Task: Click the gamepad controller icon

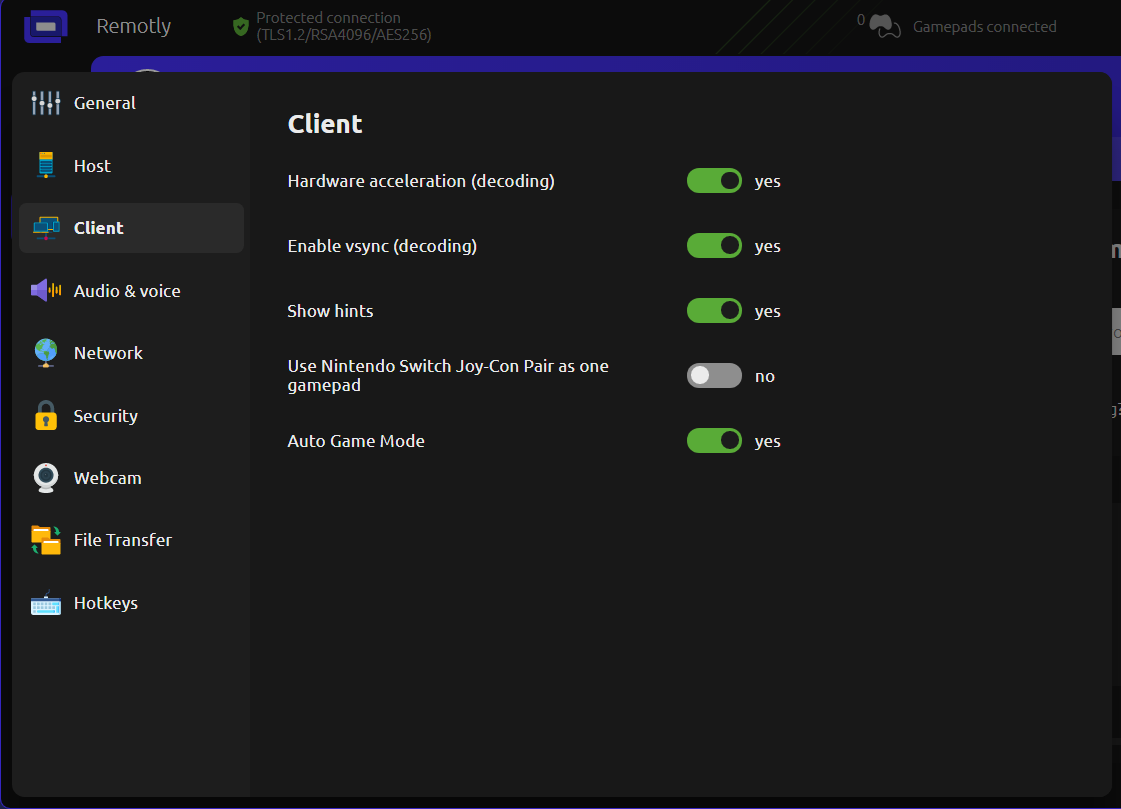Action: pyautogui.click(x=885, y=27)
